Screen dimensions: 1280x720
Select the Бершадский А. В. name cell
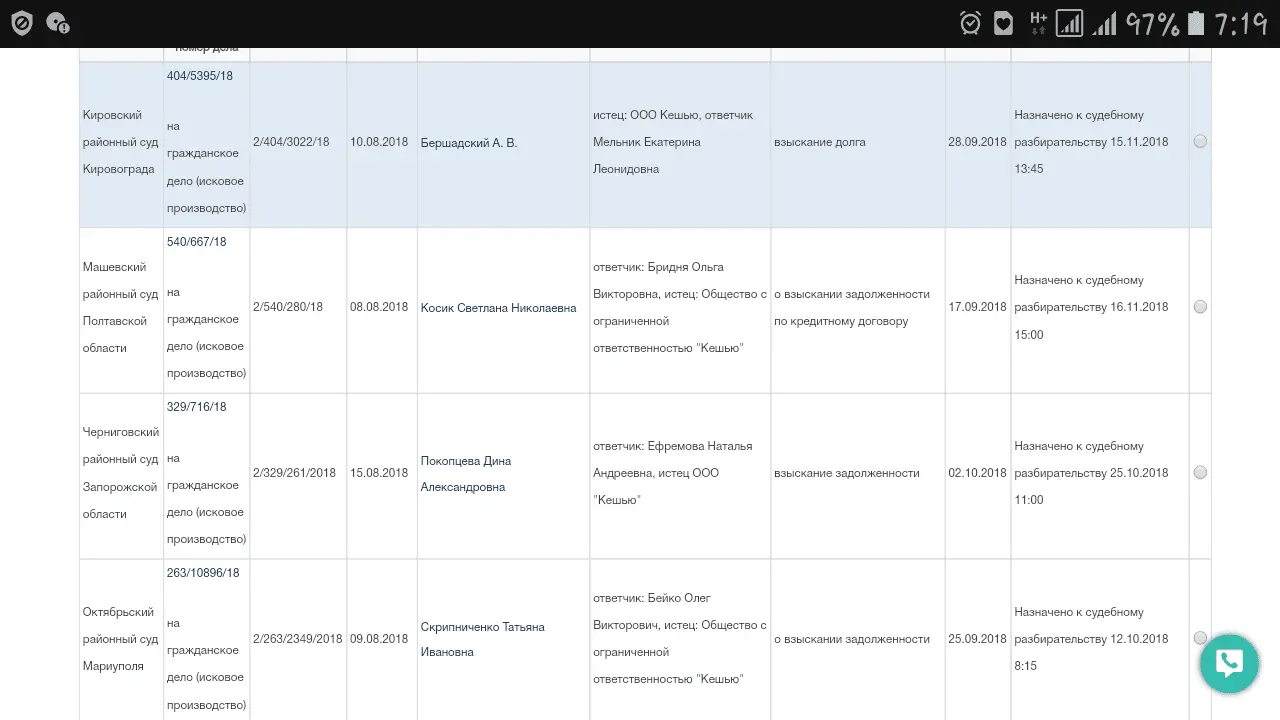467,142
